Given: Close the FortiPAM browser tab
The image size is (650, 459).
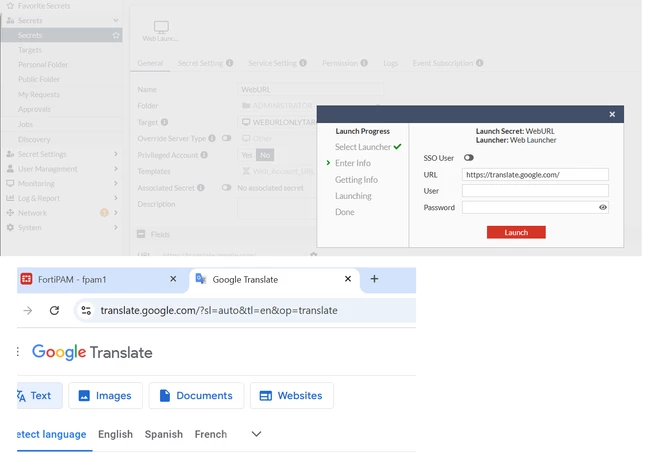Looking at the screenshot, I should tap(173, 279).
